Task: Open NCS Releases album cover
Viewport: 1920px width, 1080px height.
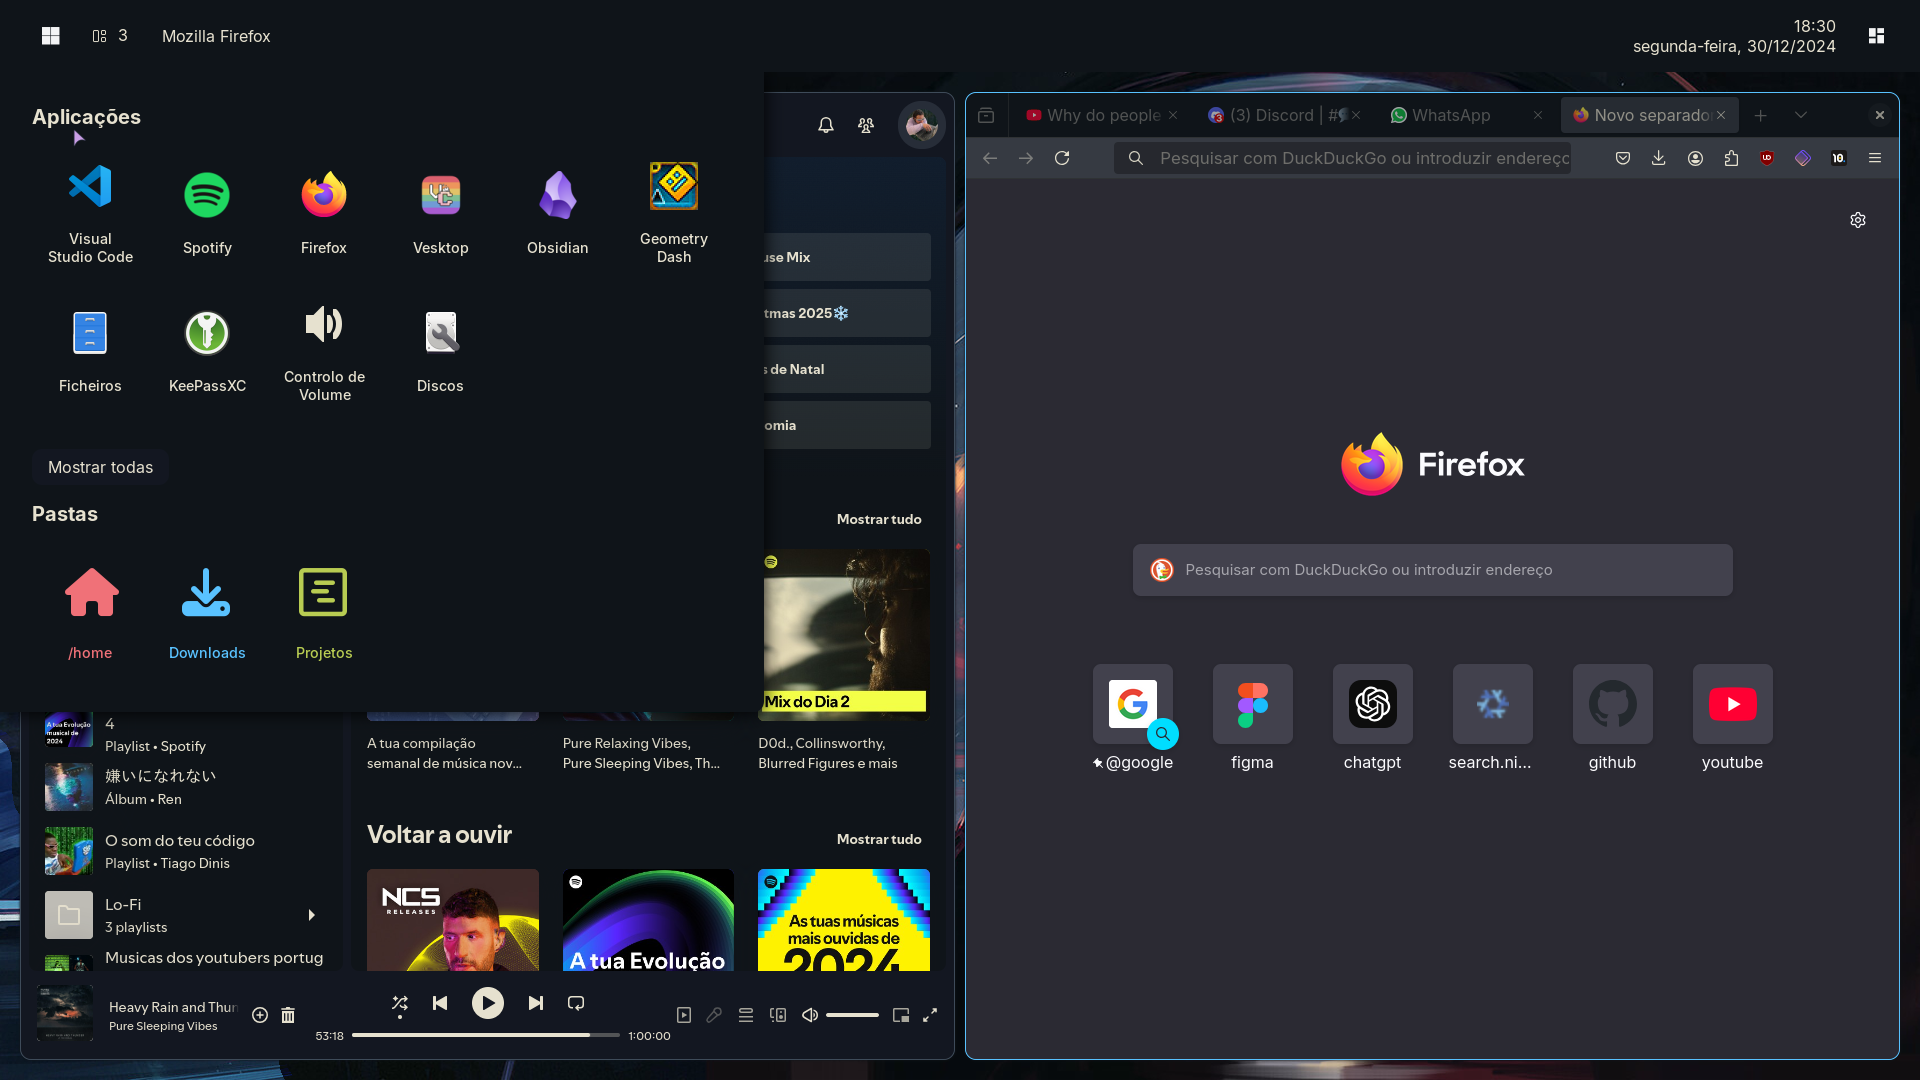Action: pos(453,920)
